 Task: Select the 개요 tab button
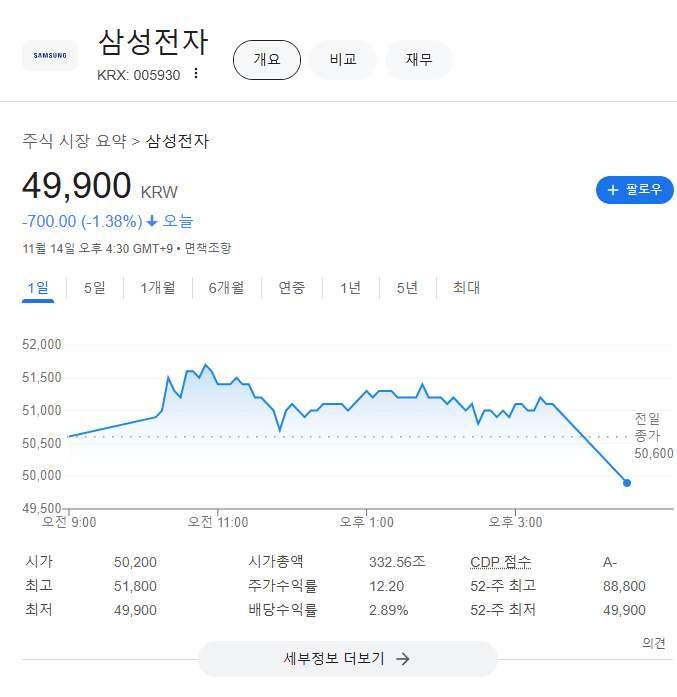(x=267, y=60)
